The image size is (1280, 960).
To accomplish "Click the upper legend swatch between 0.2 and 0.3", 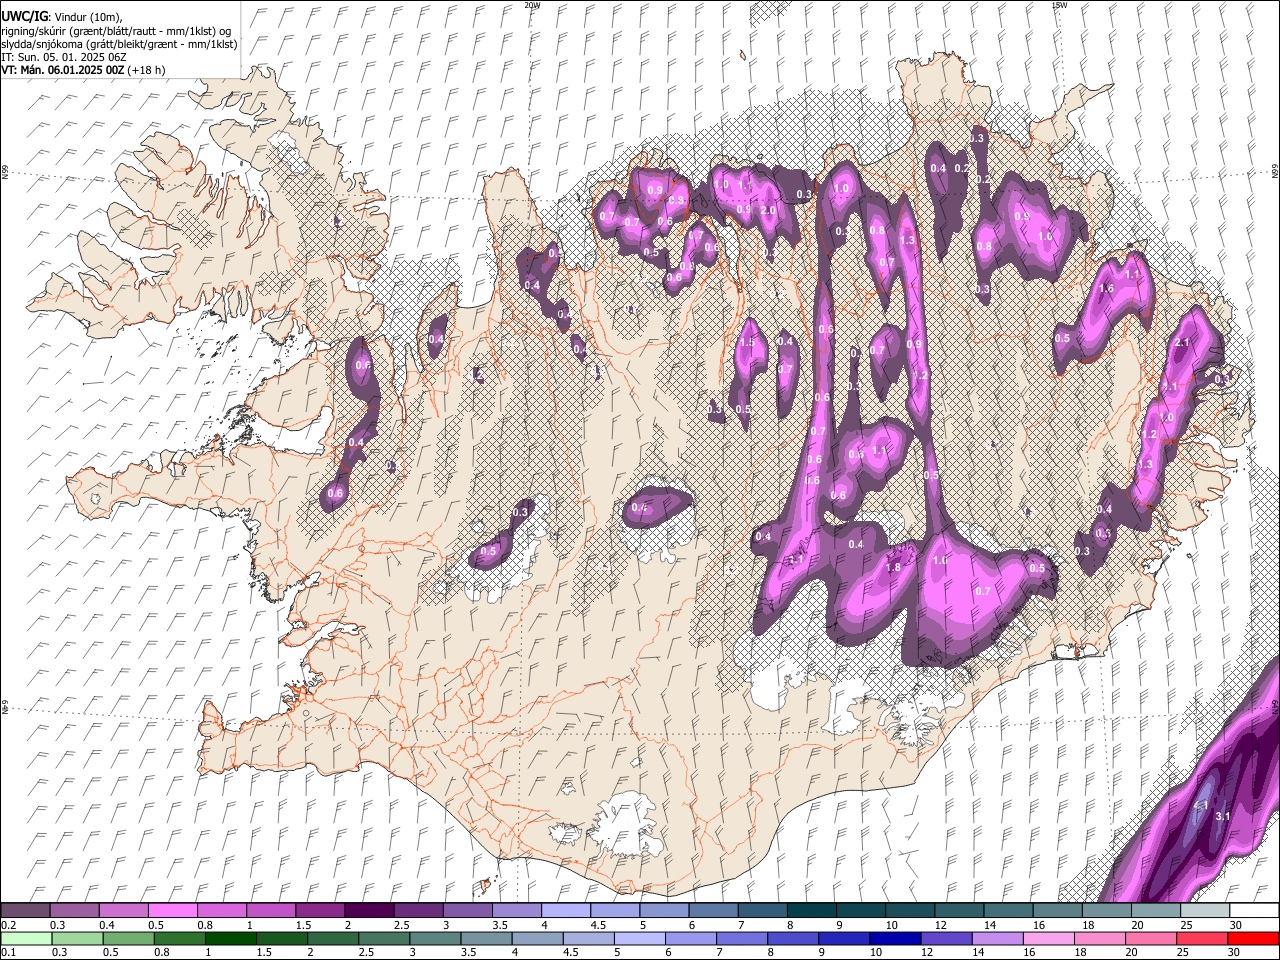I will [x=26, y=911].
